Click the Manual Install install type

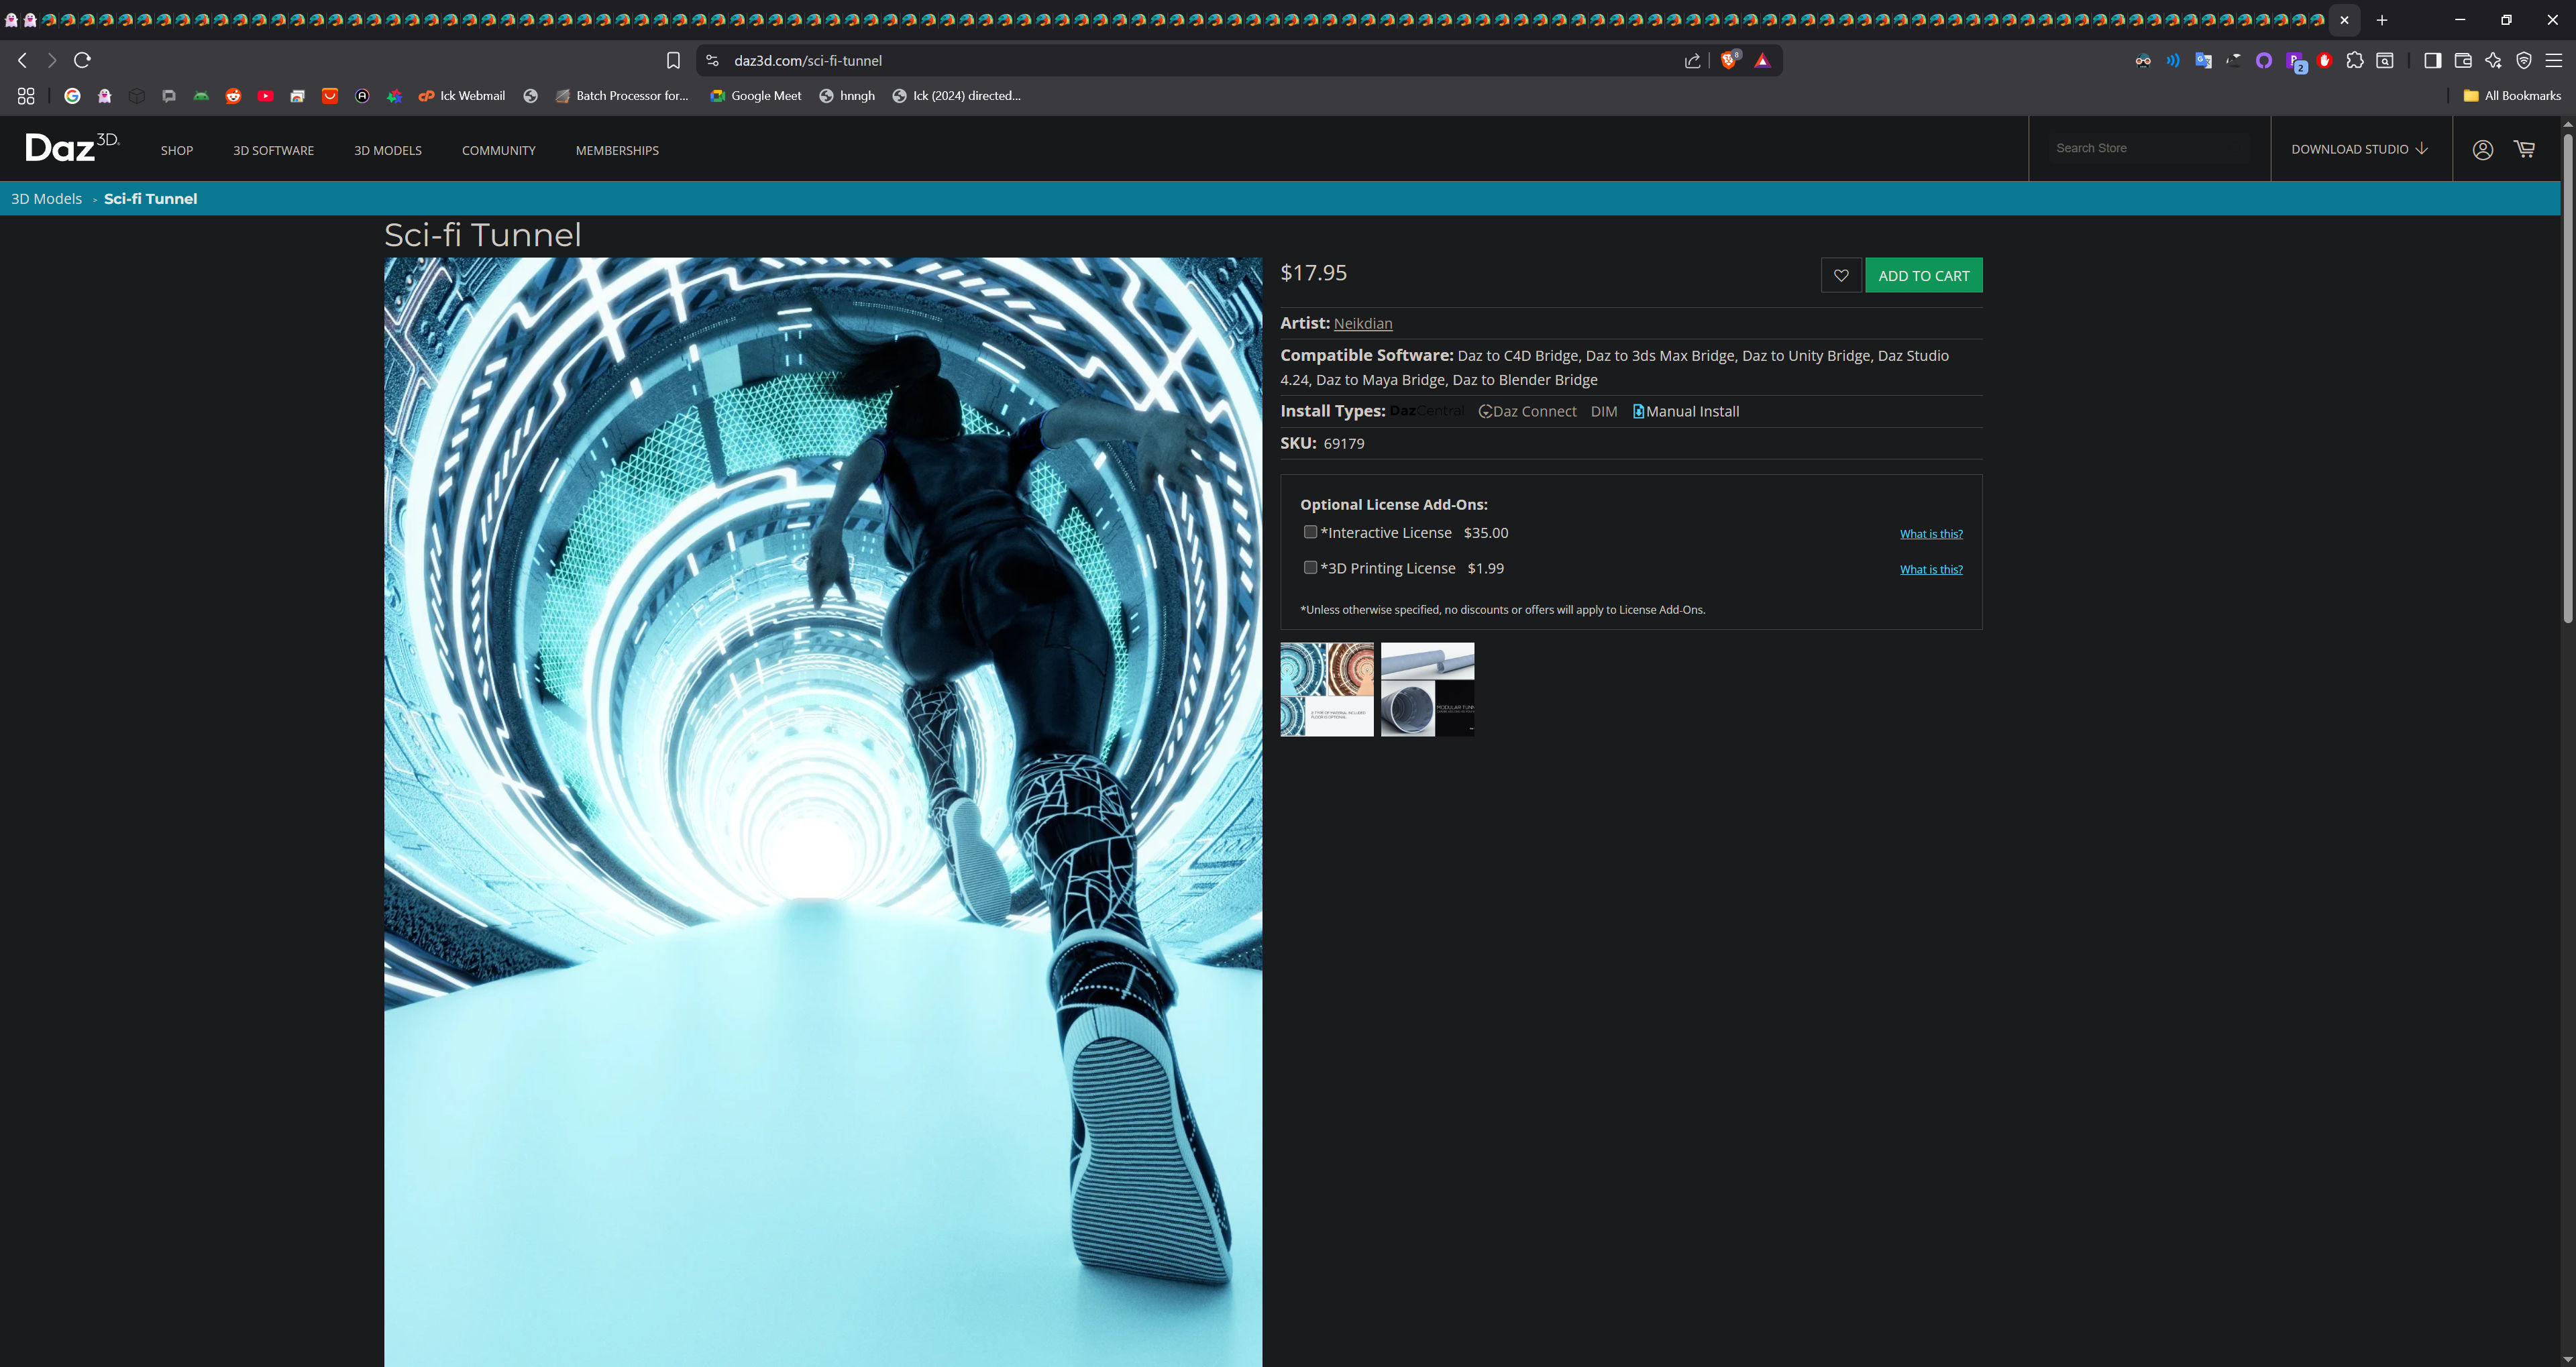coord(1686,411)
